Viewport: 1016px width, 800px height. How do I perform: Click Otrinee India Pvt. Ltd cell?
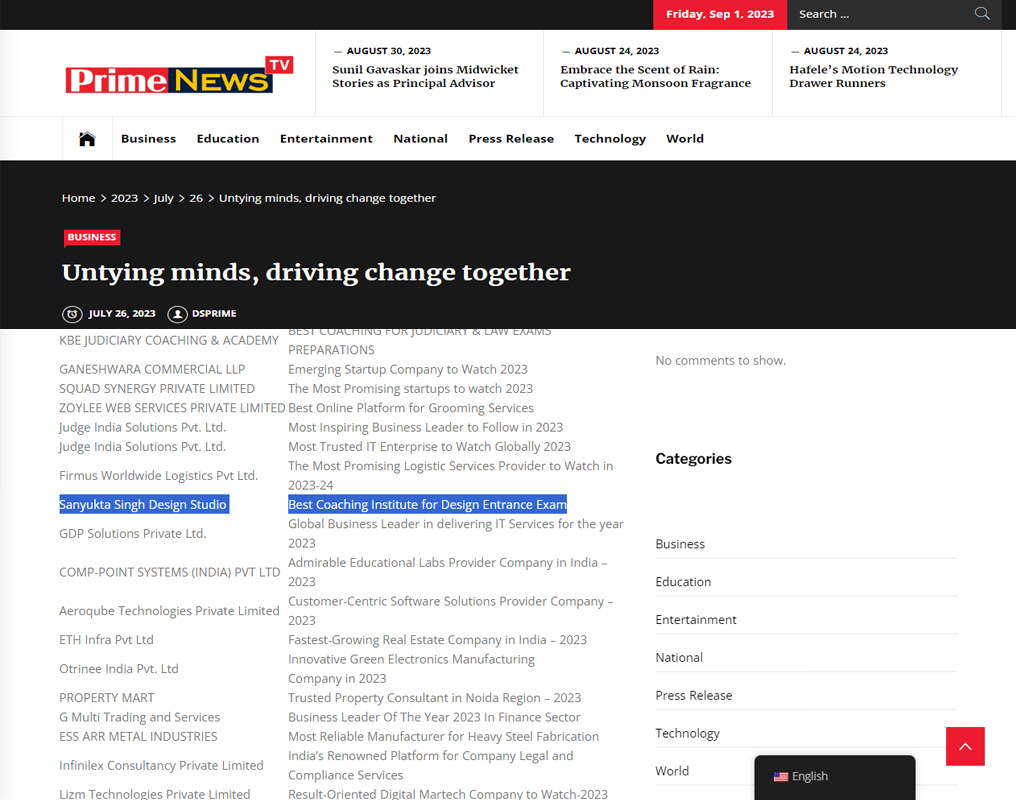pyautogui.click(x=119, y=669)
